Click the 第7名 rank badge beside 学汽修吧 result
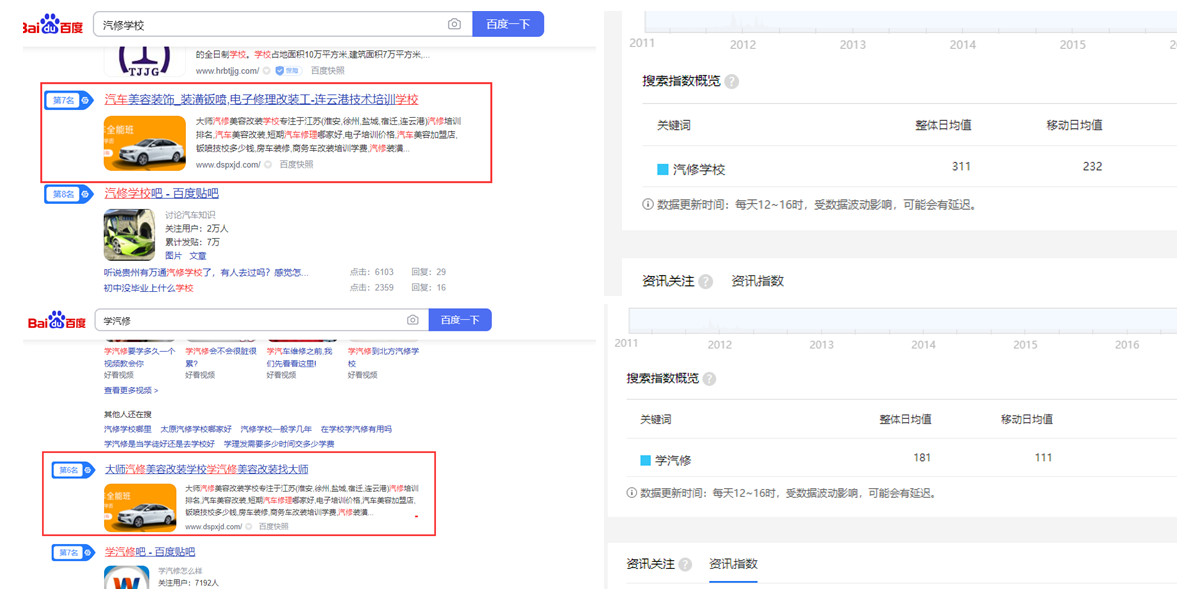Viewport: 1200px width, 600px height. click(x=73, y=552)
